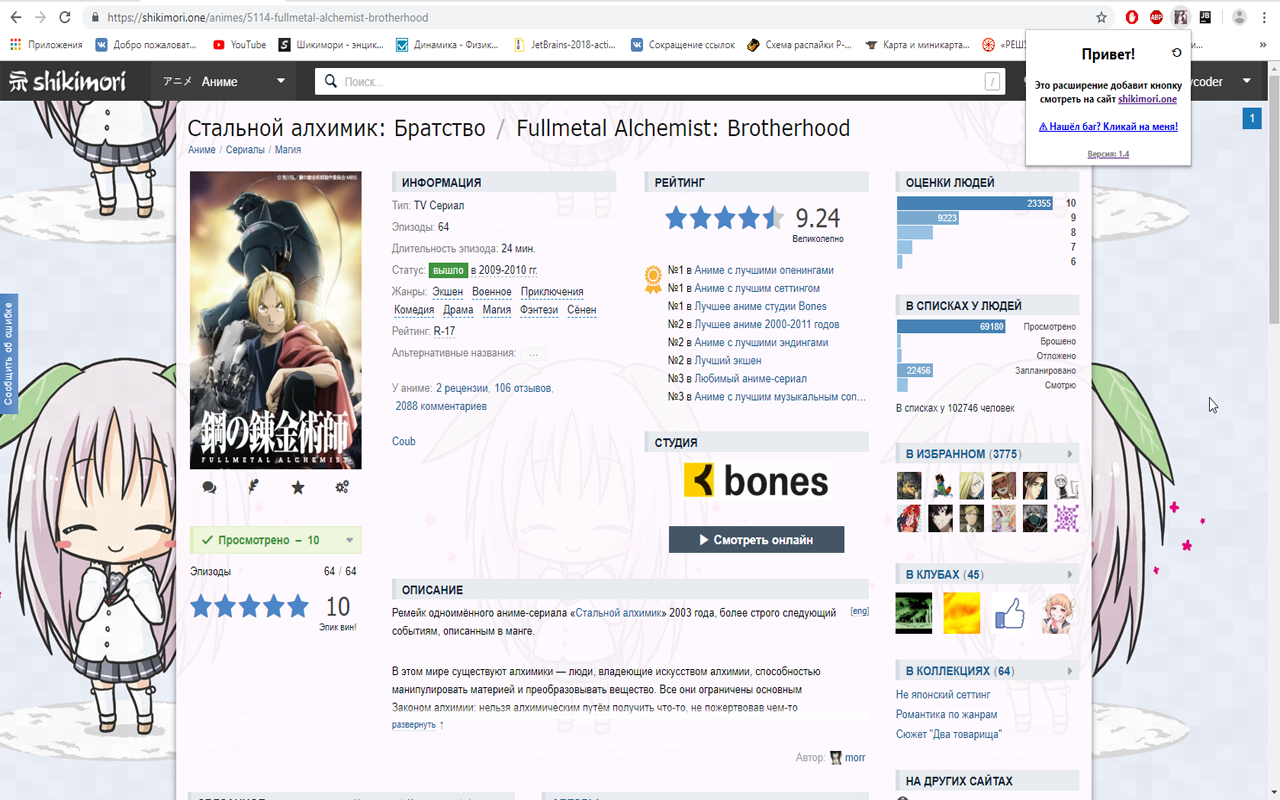Click the magnifier icon in the search bar
The height and width of the screenshot is (800, 1280).
point(330,82)
